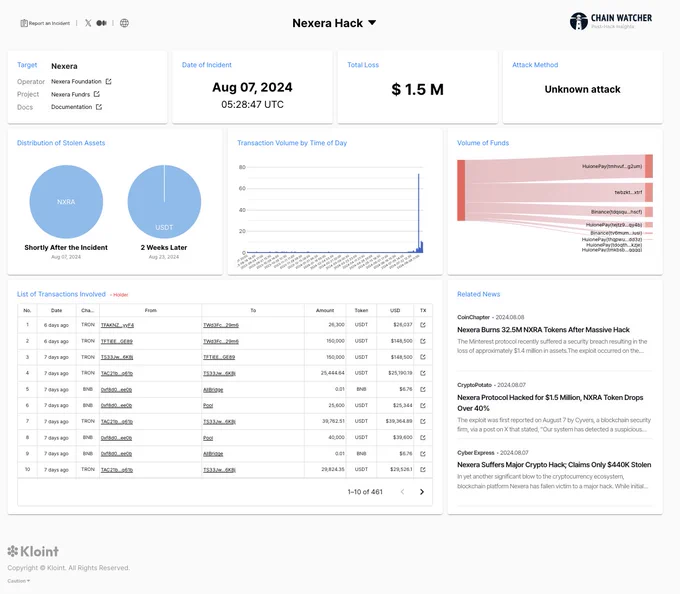The image size is (680, 594).
Task: Open TX link icon for row 6
Action: (423, 405)
